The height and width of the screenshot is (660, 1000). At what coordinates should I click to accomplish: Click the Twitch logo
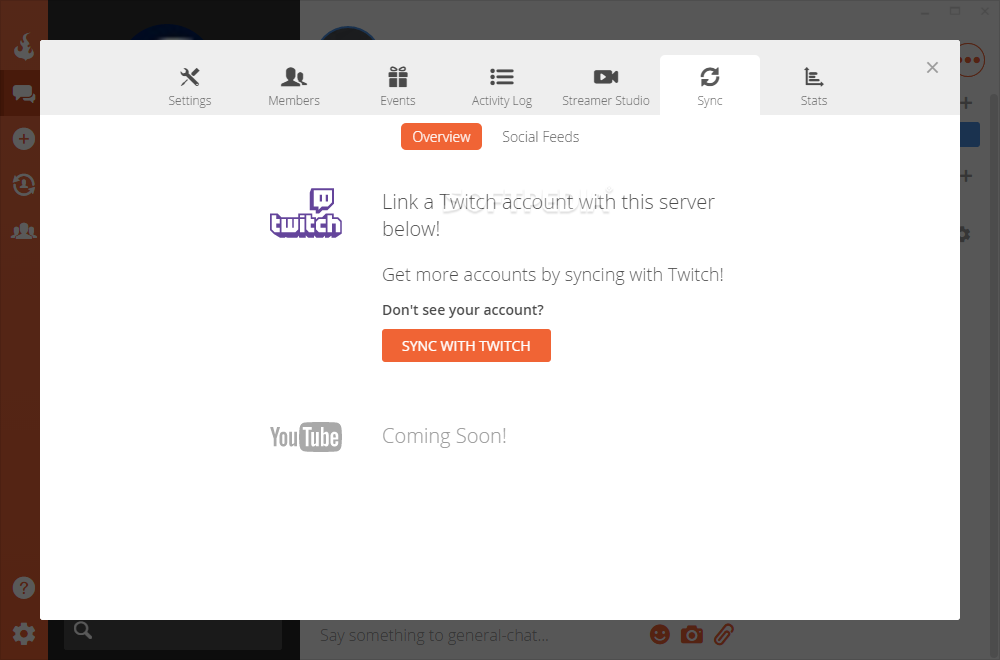tap(306, 212)
